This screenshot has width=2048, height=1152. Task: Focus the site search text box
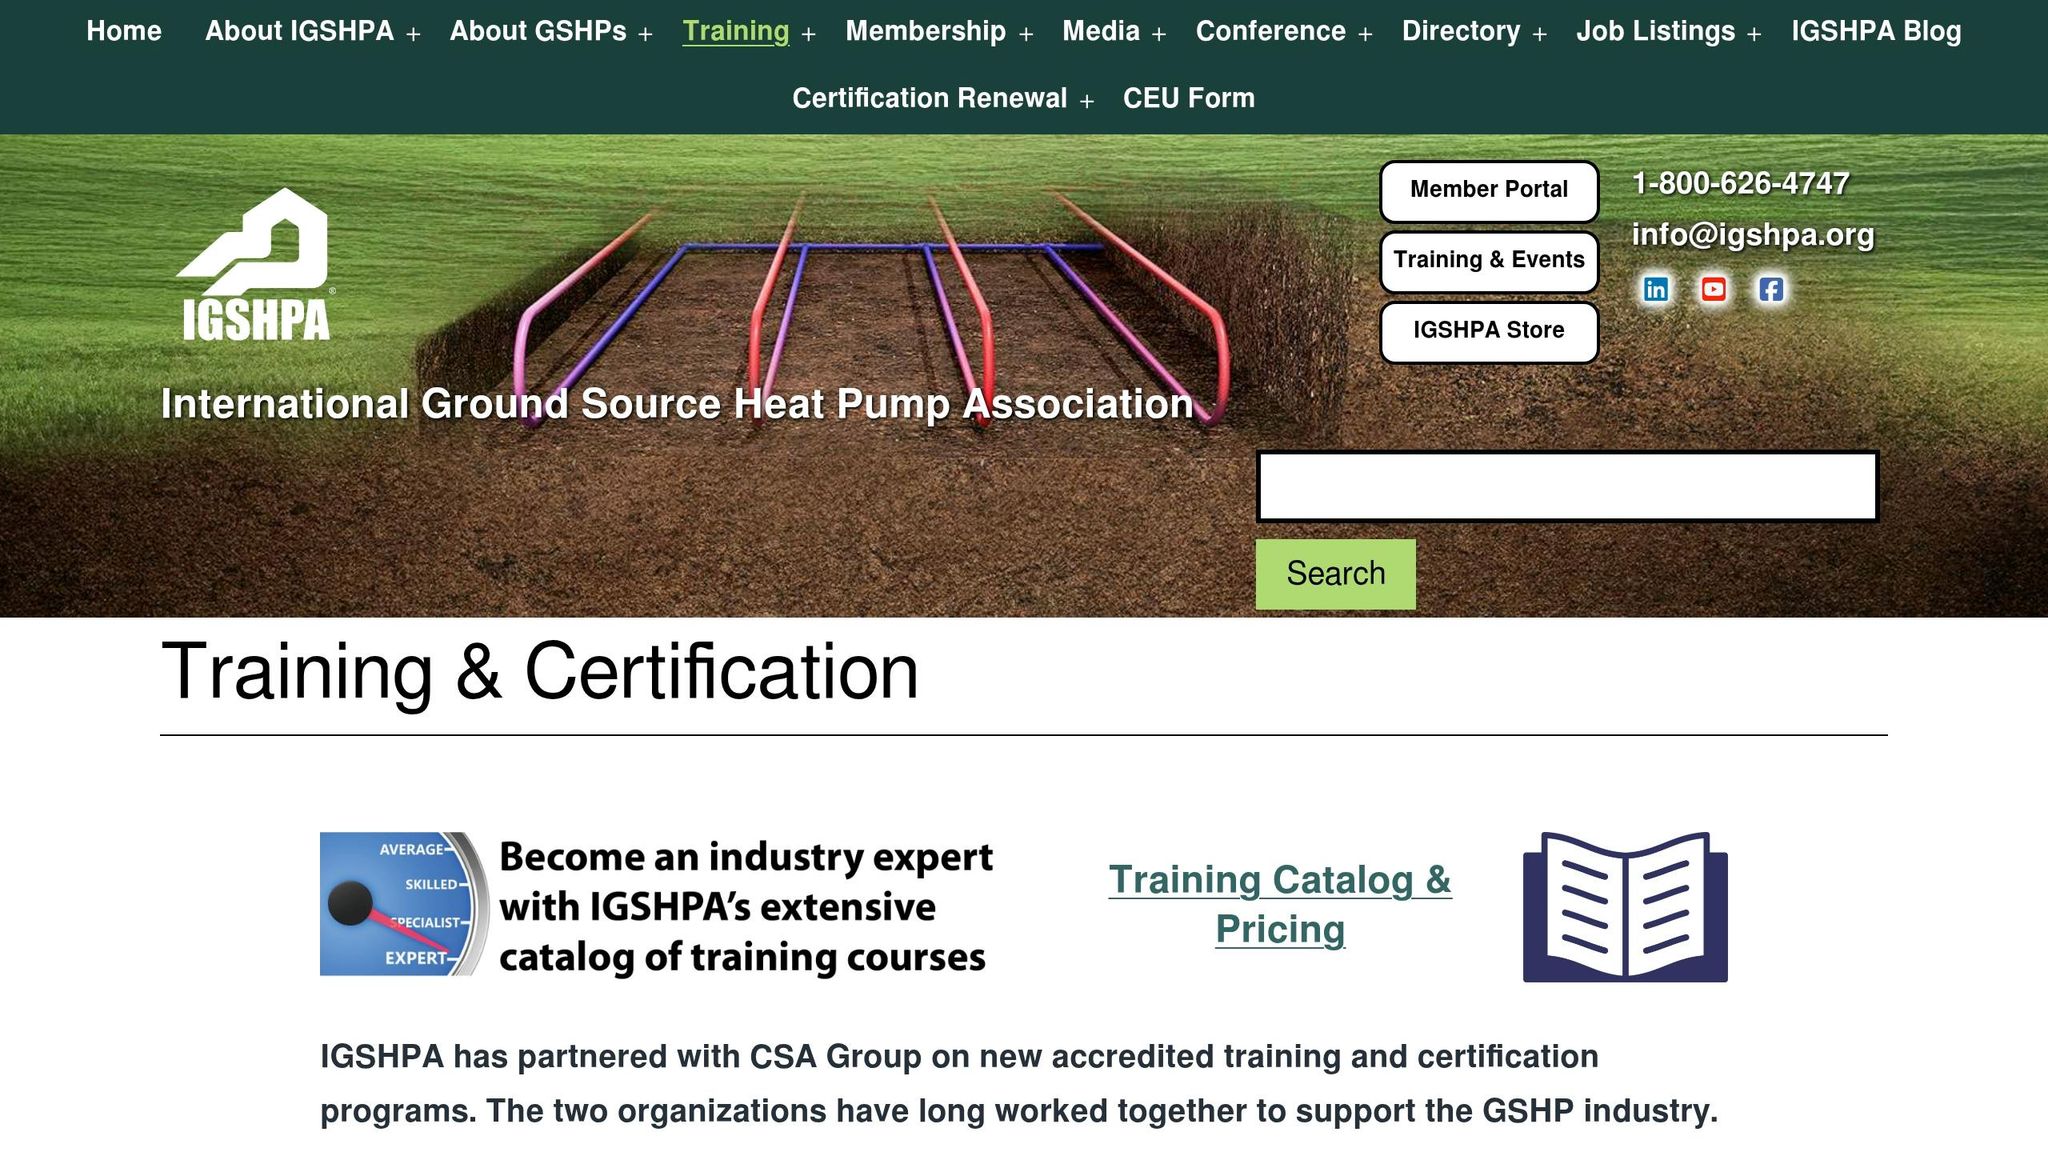tap(1568, 486)
